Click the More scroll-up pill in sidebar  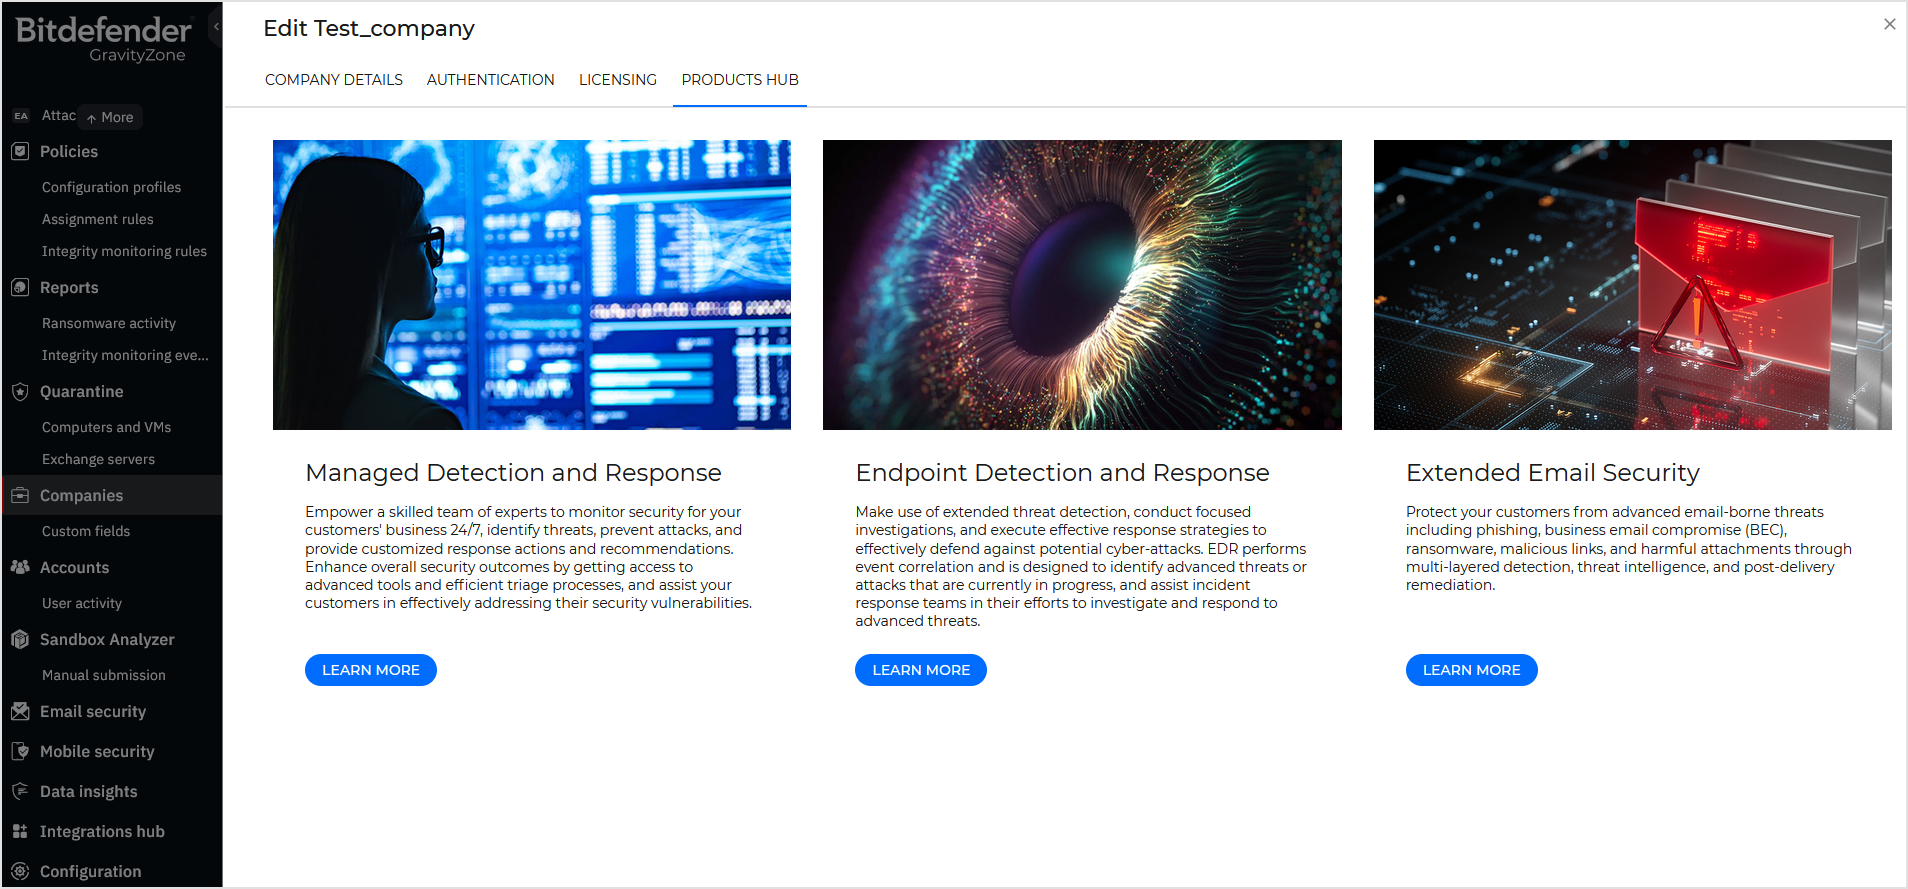(x=110, y=117)
